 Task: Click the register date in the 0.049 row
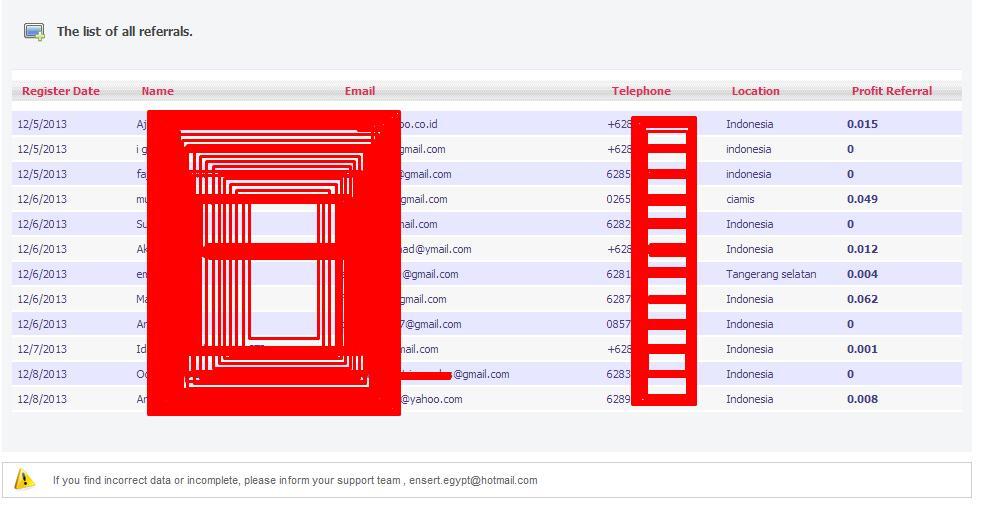tap(42, 199)
